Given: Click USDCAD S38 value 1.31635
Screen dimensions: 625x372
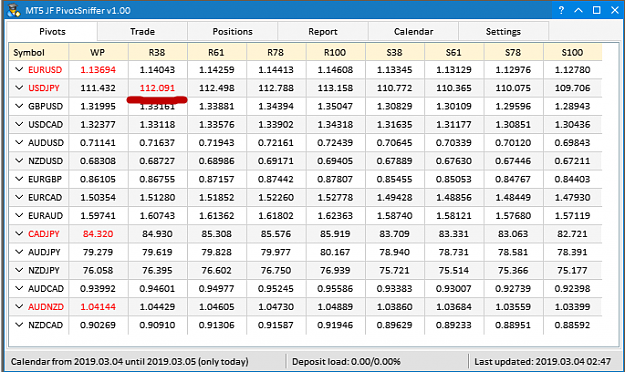Looking at the screenshot, I should [x=395, y=124].
